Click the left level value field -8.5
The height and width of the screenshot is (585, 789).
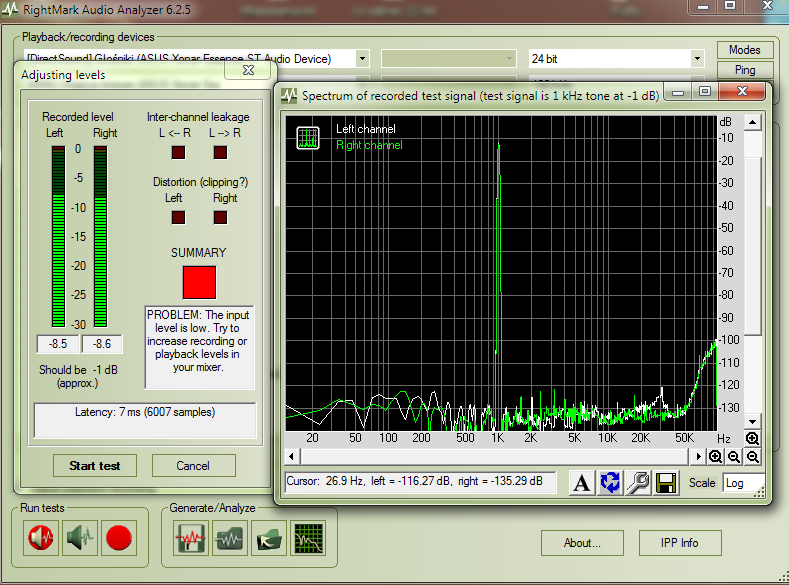(58, 344)
